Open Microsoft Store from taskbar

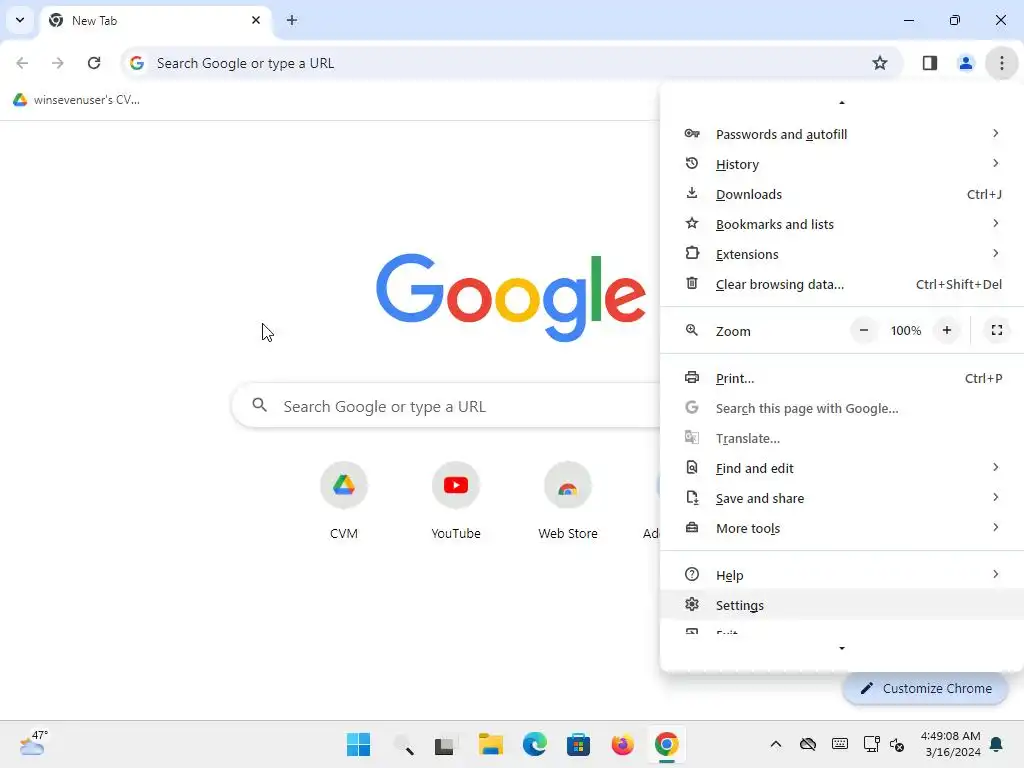click(579, 744)
